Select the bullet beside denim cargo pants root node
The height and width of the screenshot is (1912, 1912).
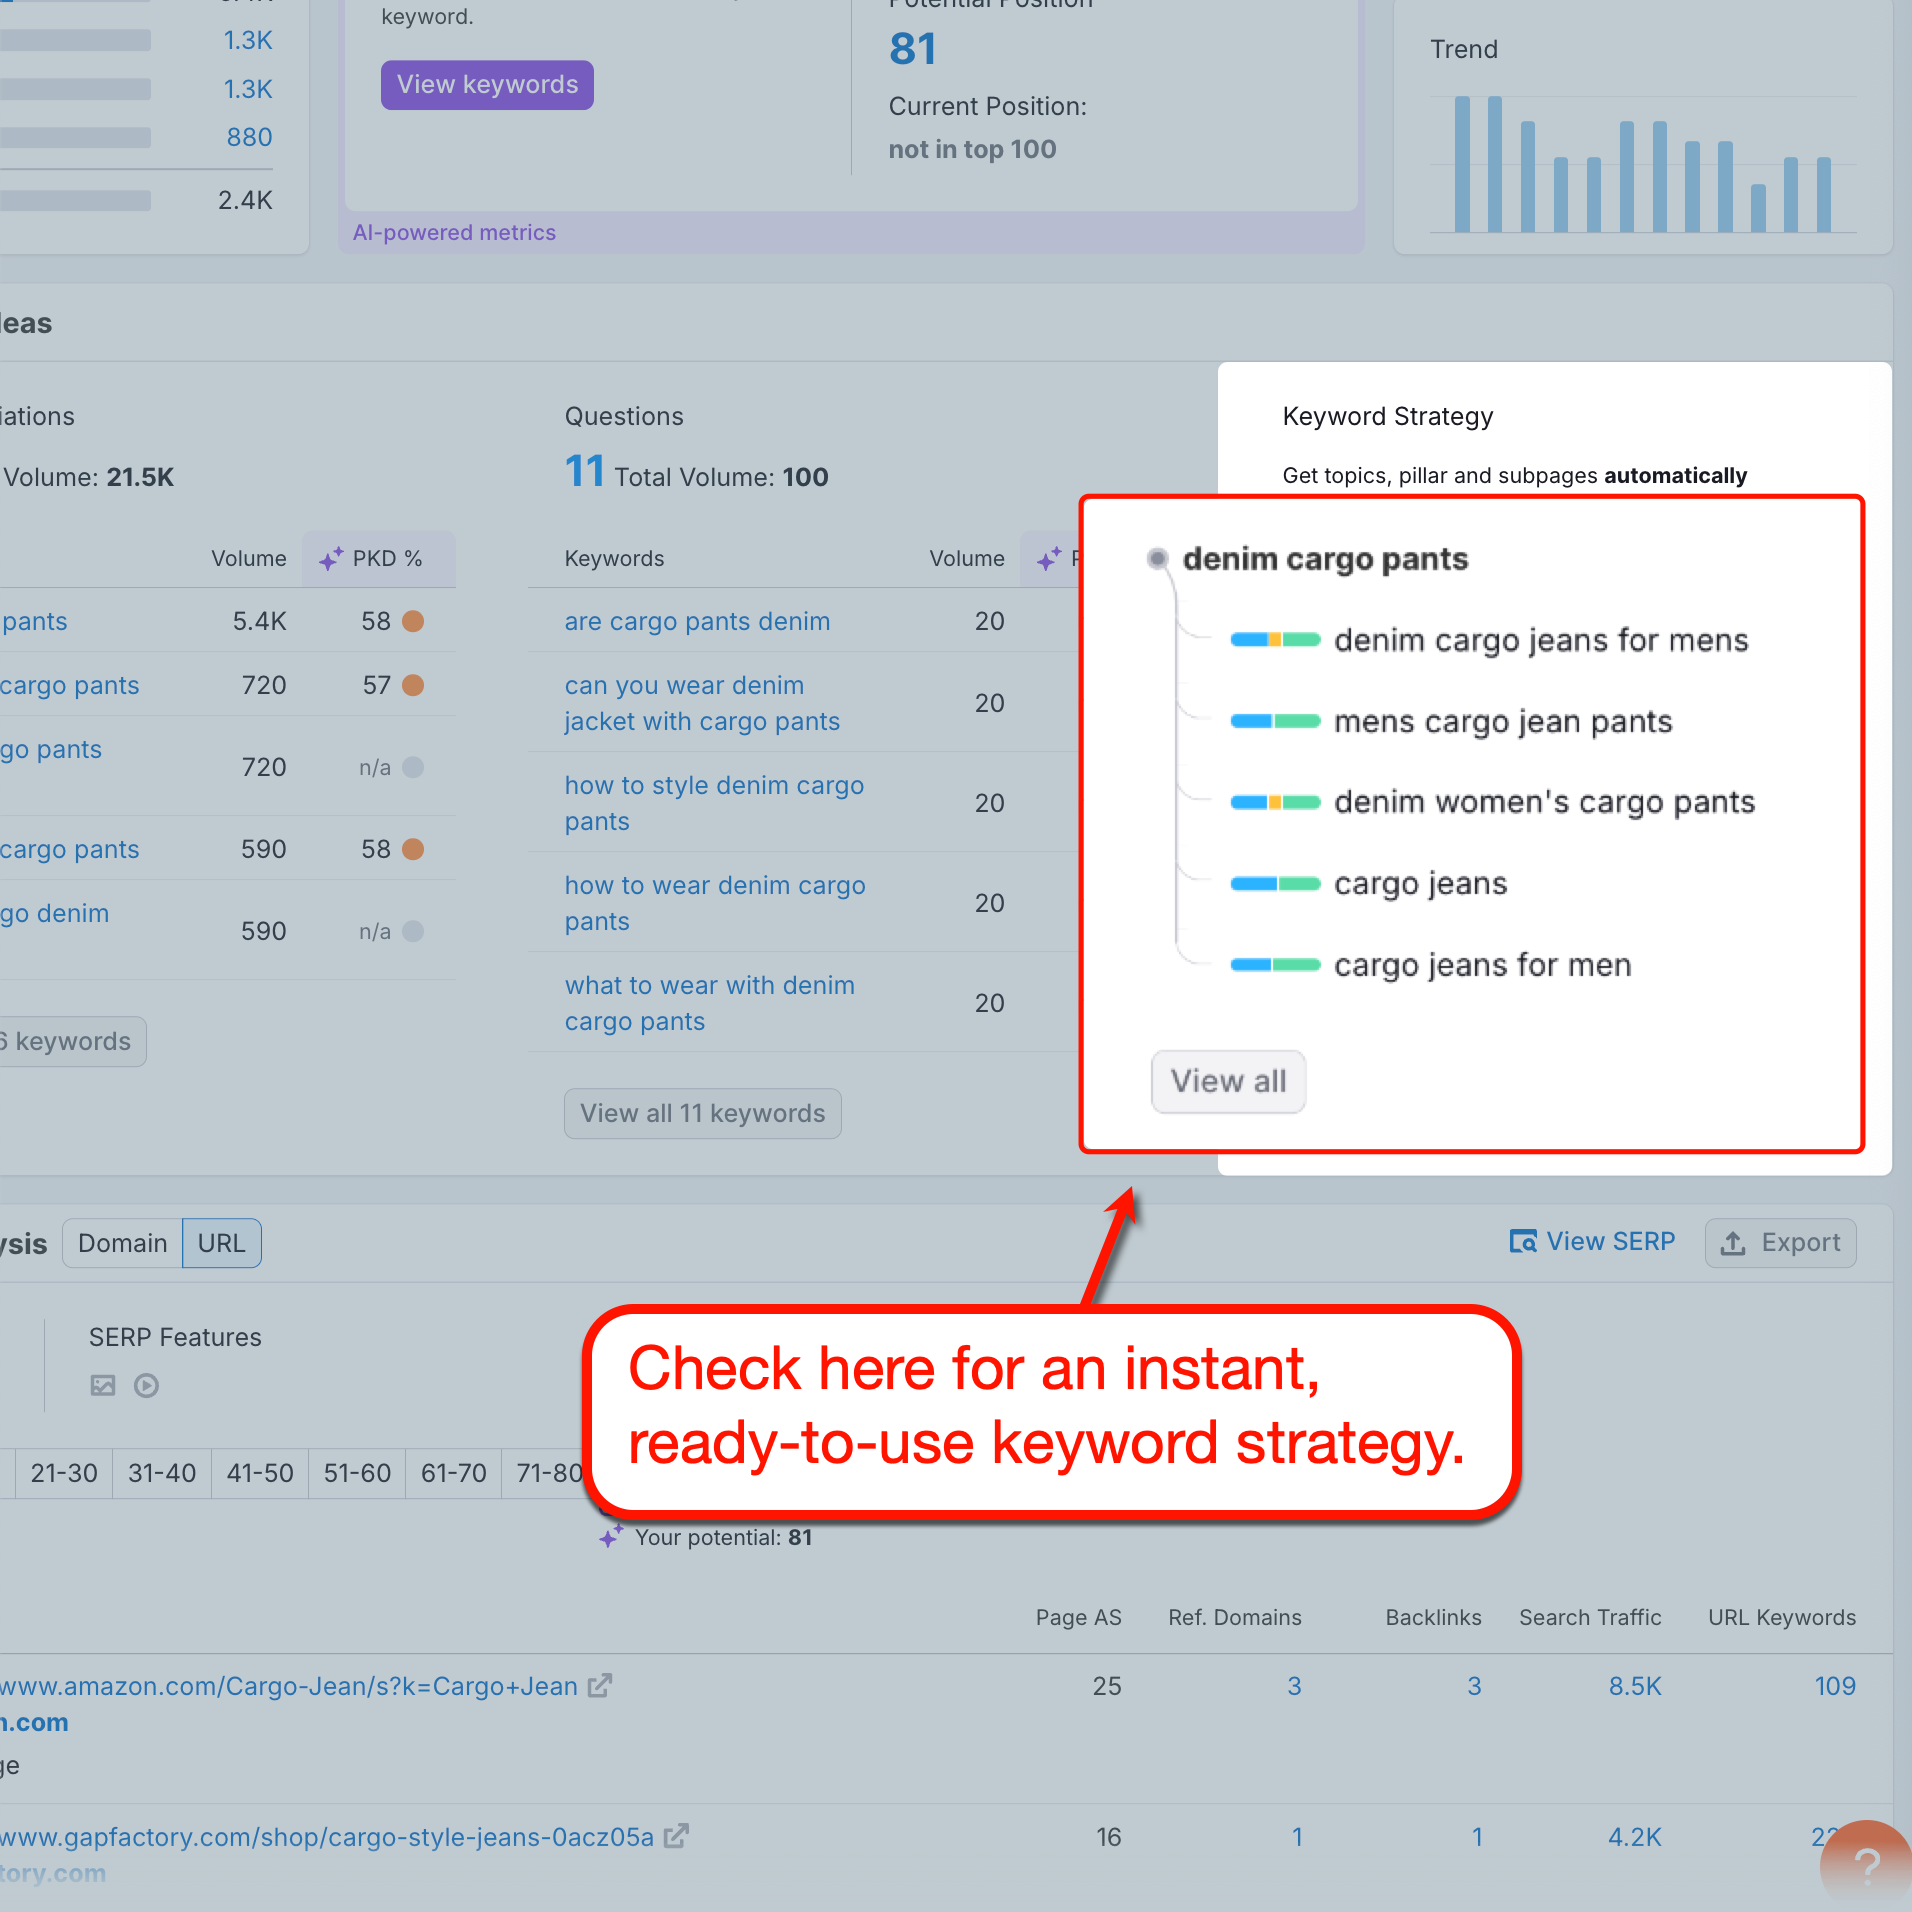click(x=1158, y=559)
